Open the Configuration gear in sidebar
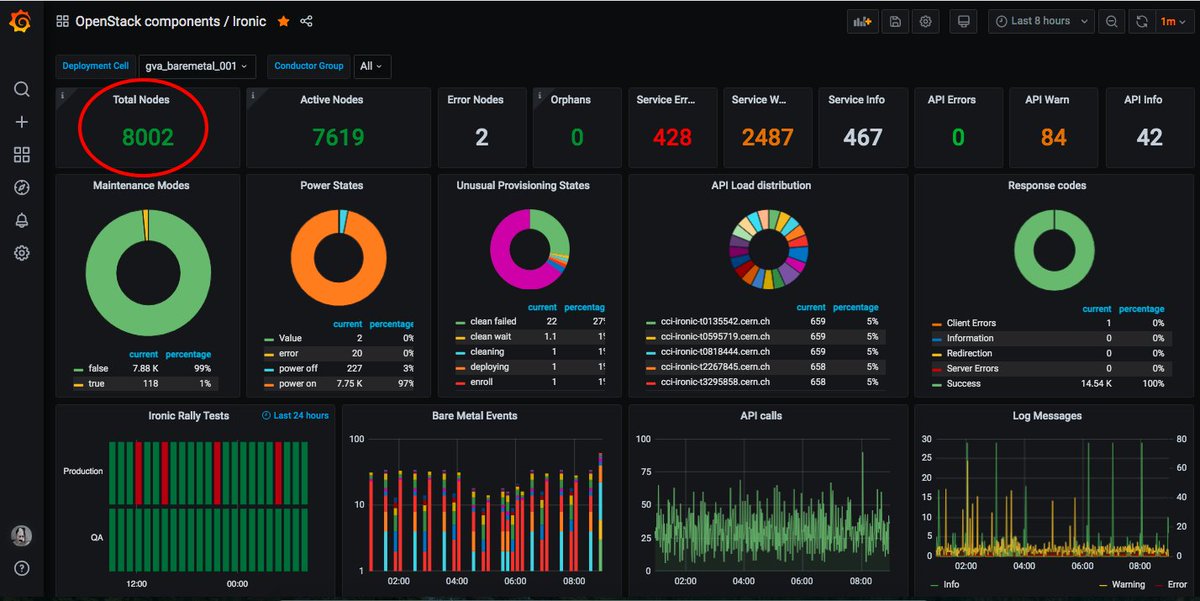This screenshot has height=601, width=1200. coord(21,253)
